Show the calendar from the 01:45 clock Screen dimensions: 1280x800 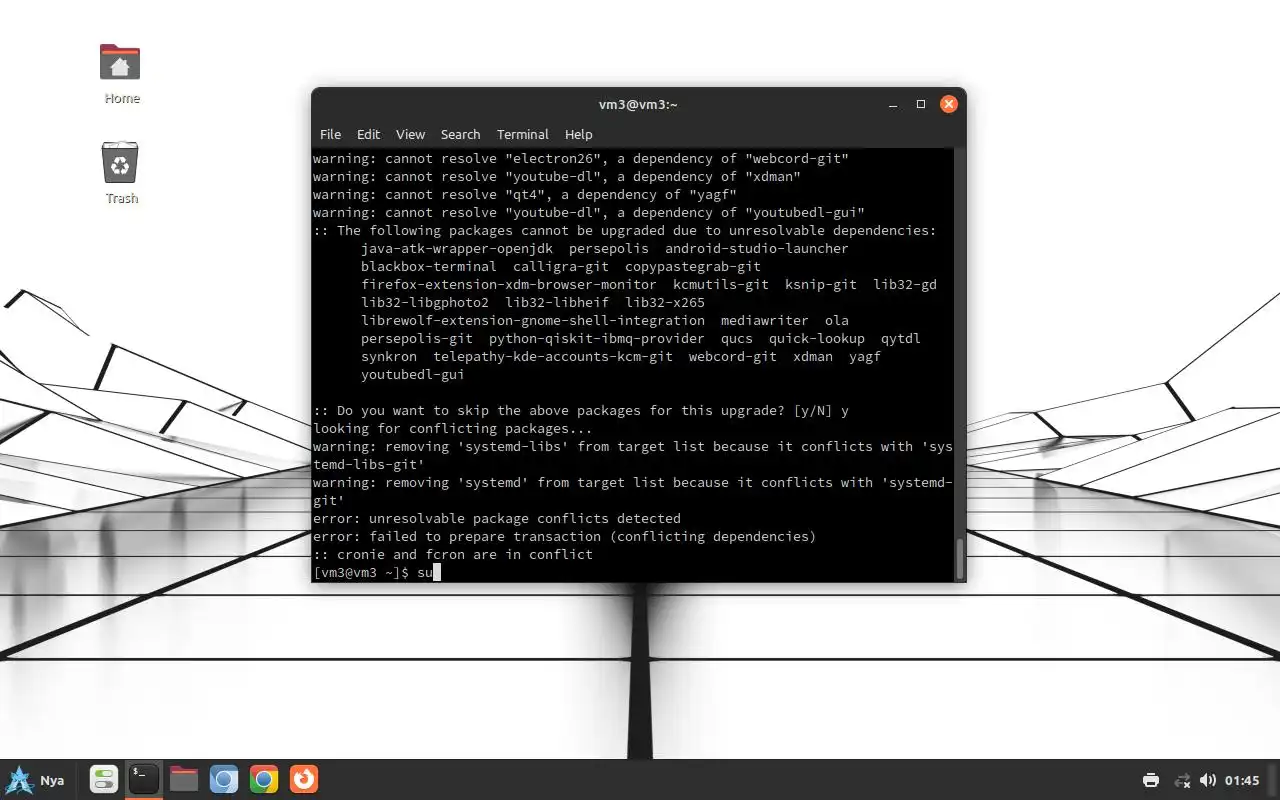[x=1242, y=780]
